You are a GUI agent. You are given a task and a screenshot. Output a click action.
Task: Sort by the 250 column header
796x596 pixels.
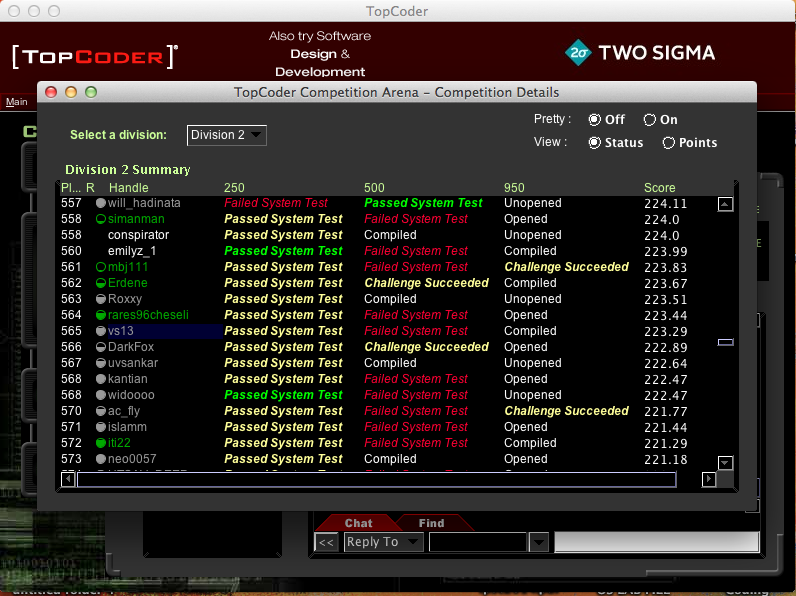point(234,188)
